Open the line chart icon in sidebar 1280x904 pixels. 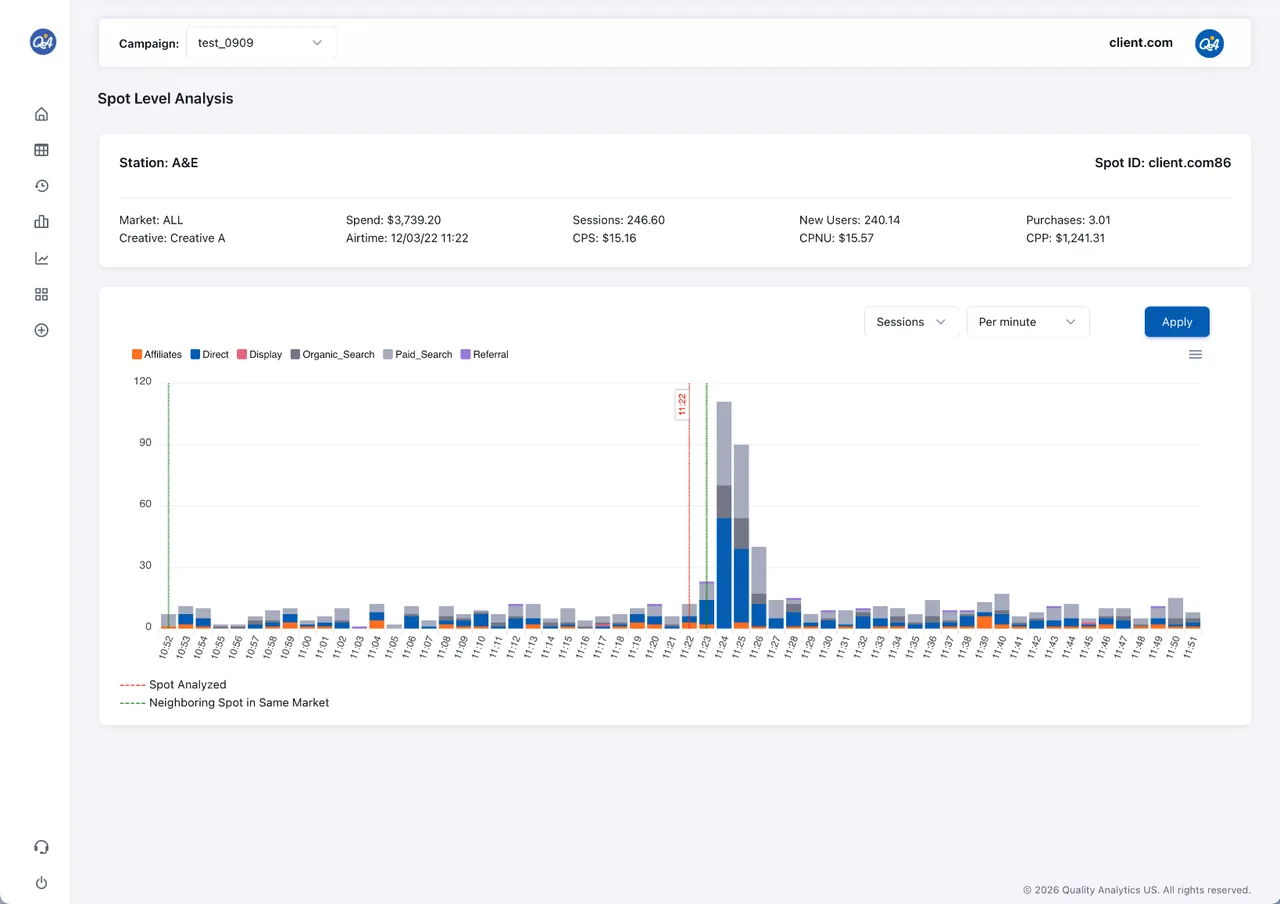pyautogui.click(x=41, y=258)
